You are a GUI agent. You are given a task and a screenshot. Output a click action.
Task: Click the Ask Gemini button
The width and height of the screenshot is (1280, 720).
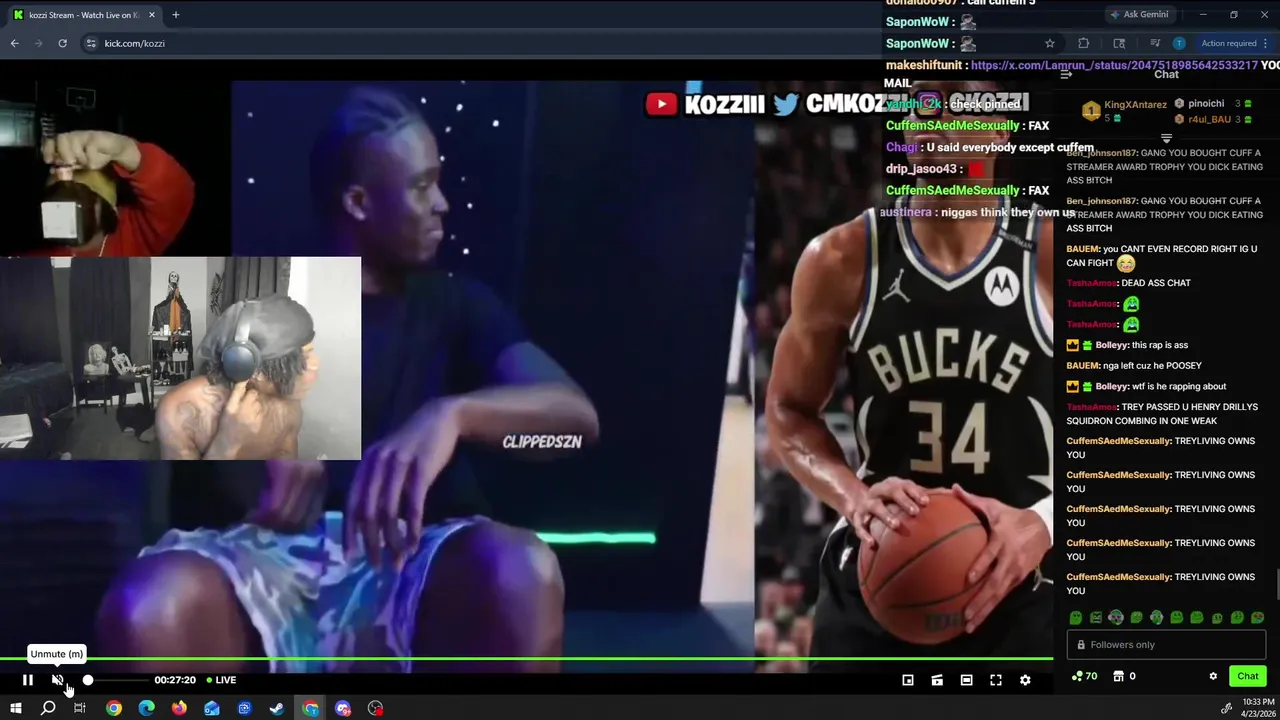1139,15
